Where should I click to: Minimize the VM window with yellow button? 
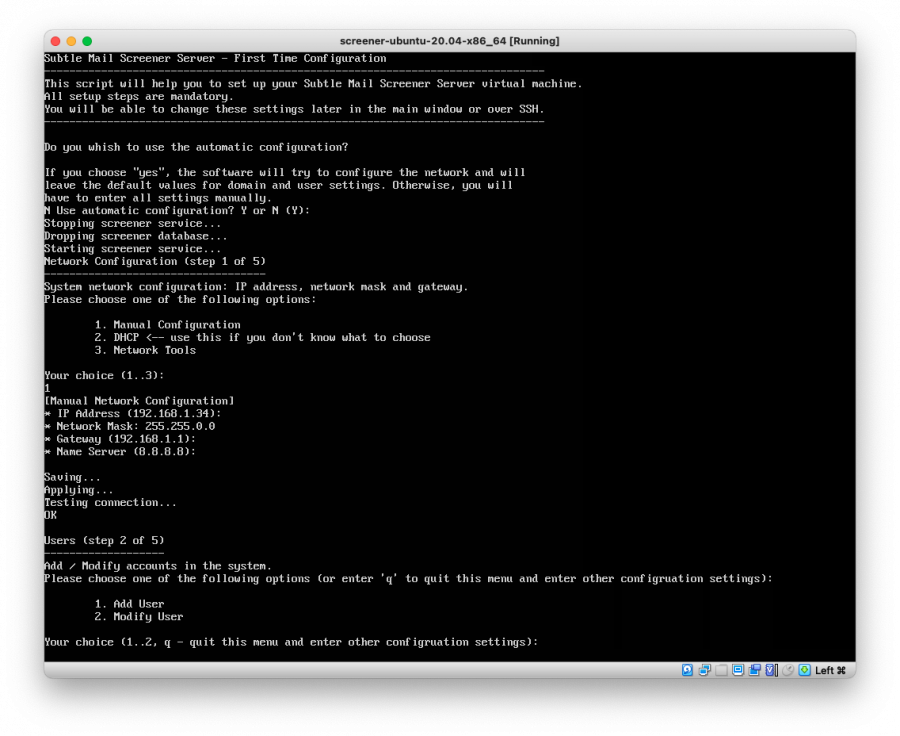click(x=71, y=41)
